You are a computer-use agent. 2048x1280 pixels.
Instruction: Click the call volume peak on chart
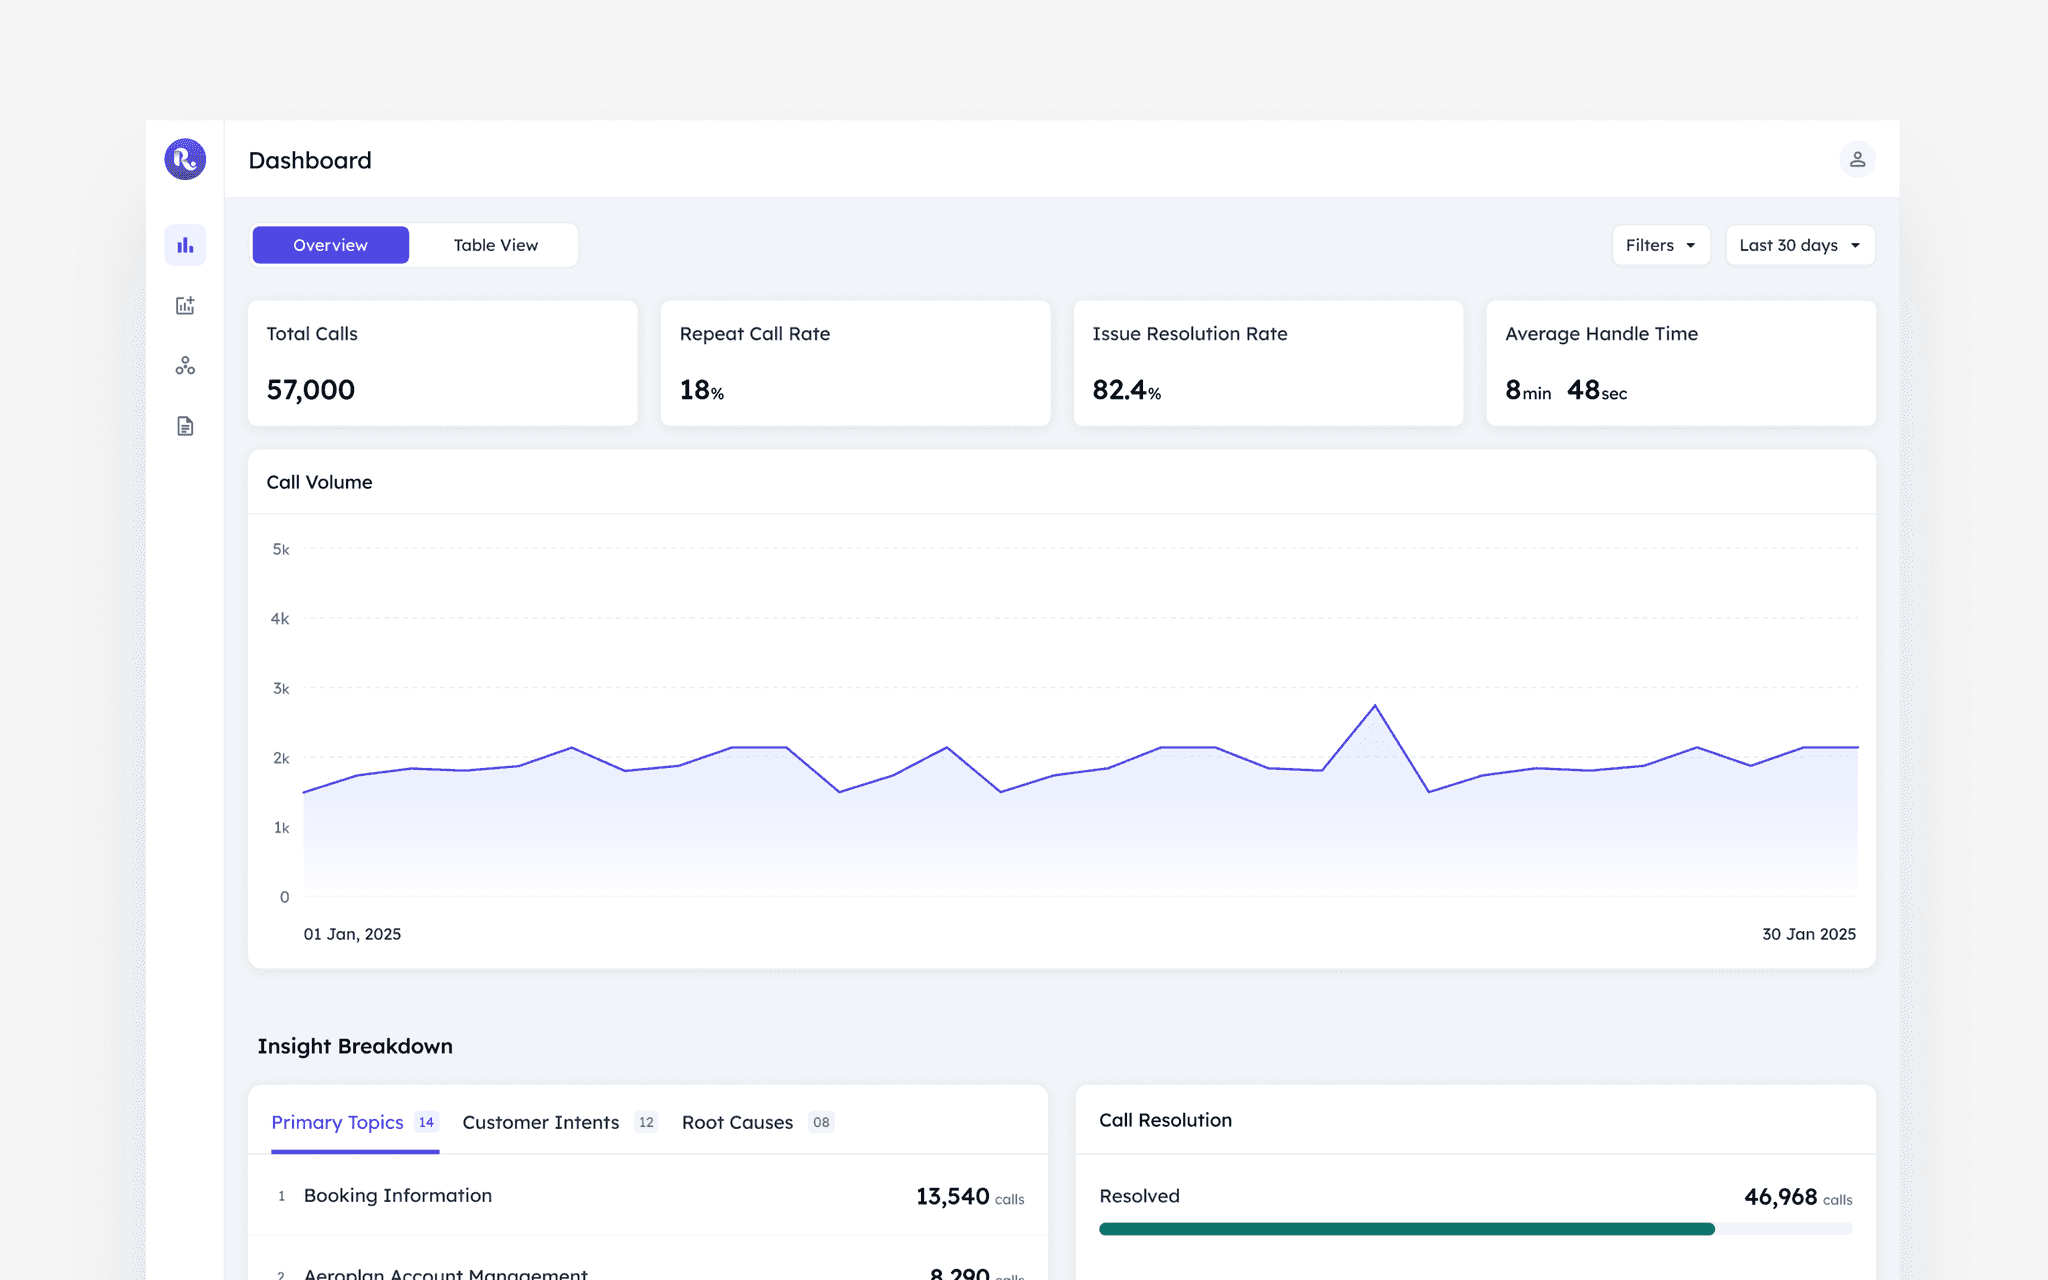(x=1375, y=707)
